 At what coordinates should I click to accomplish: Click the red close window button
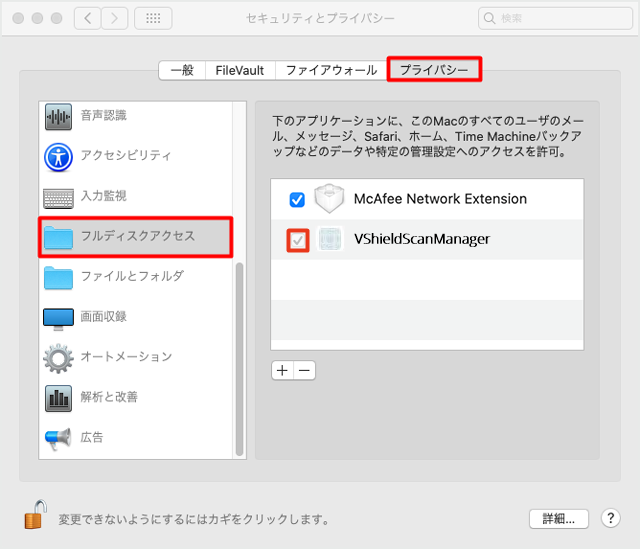(x=18, y=18)
